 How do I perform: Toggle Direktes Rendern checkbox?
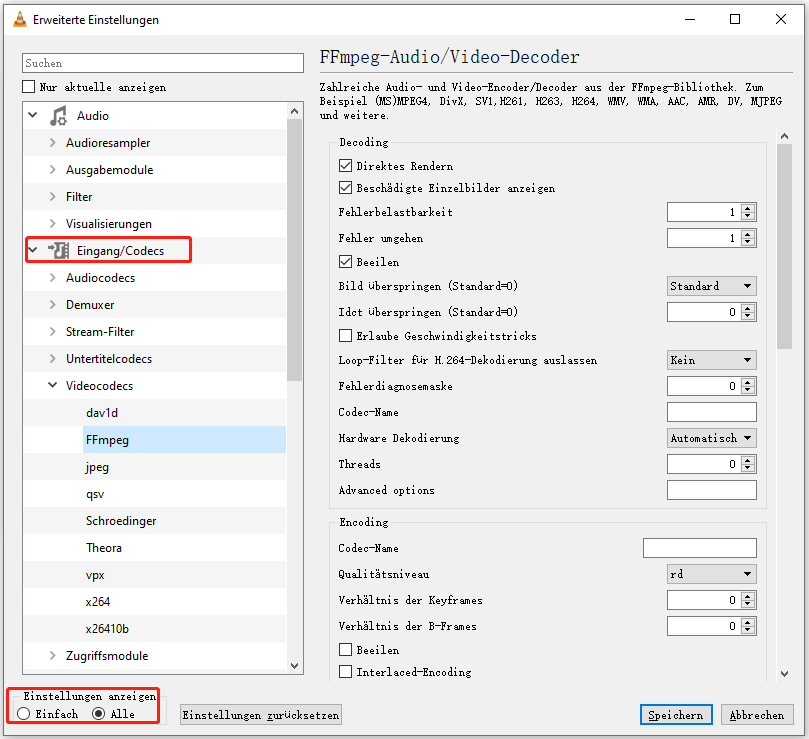tap(345, 166)
